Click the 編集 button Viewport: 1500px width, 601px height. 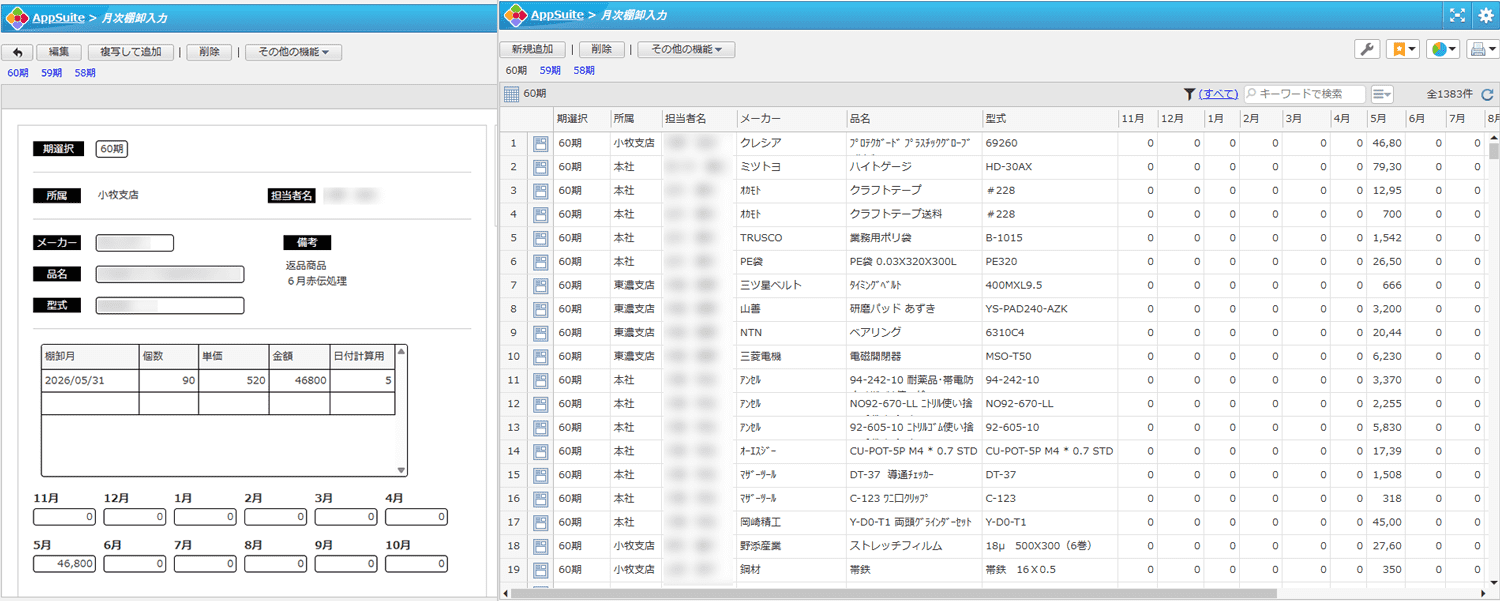pyautogui.click(x=59, y=52)
